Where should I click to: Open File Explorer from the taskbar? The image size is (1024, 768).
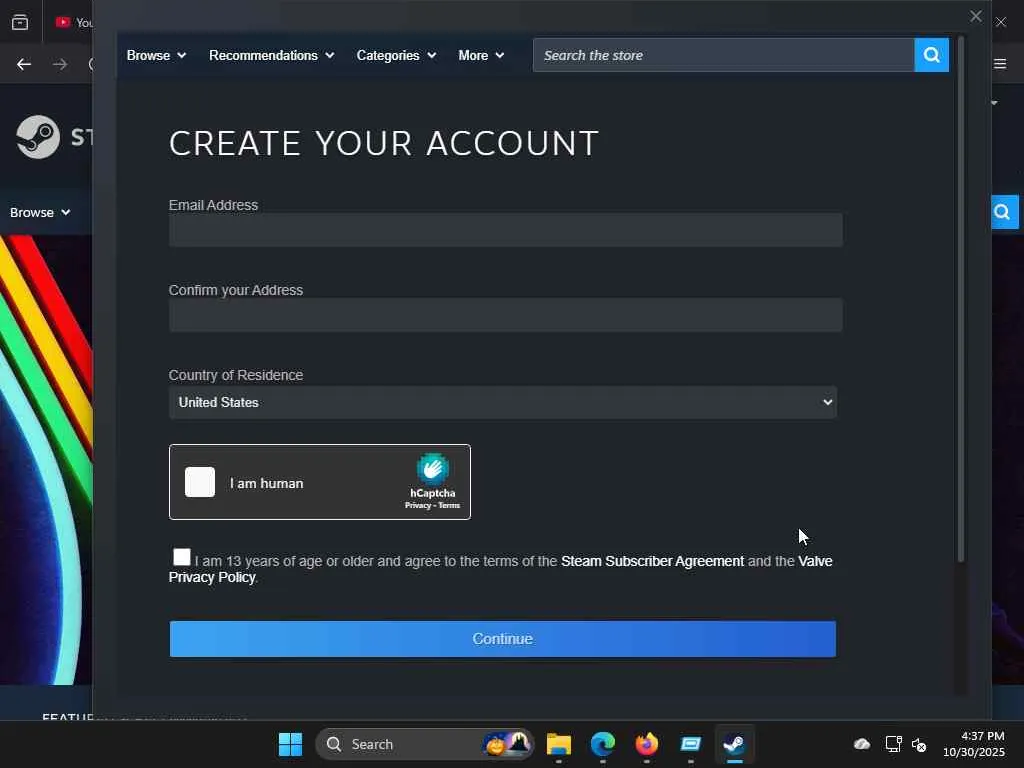(x=559, y=744)
